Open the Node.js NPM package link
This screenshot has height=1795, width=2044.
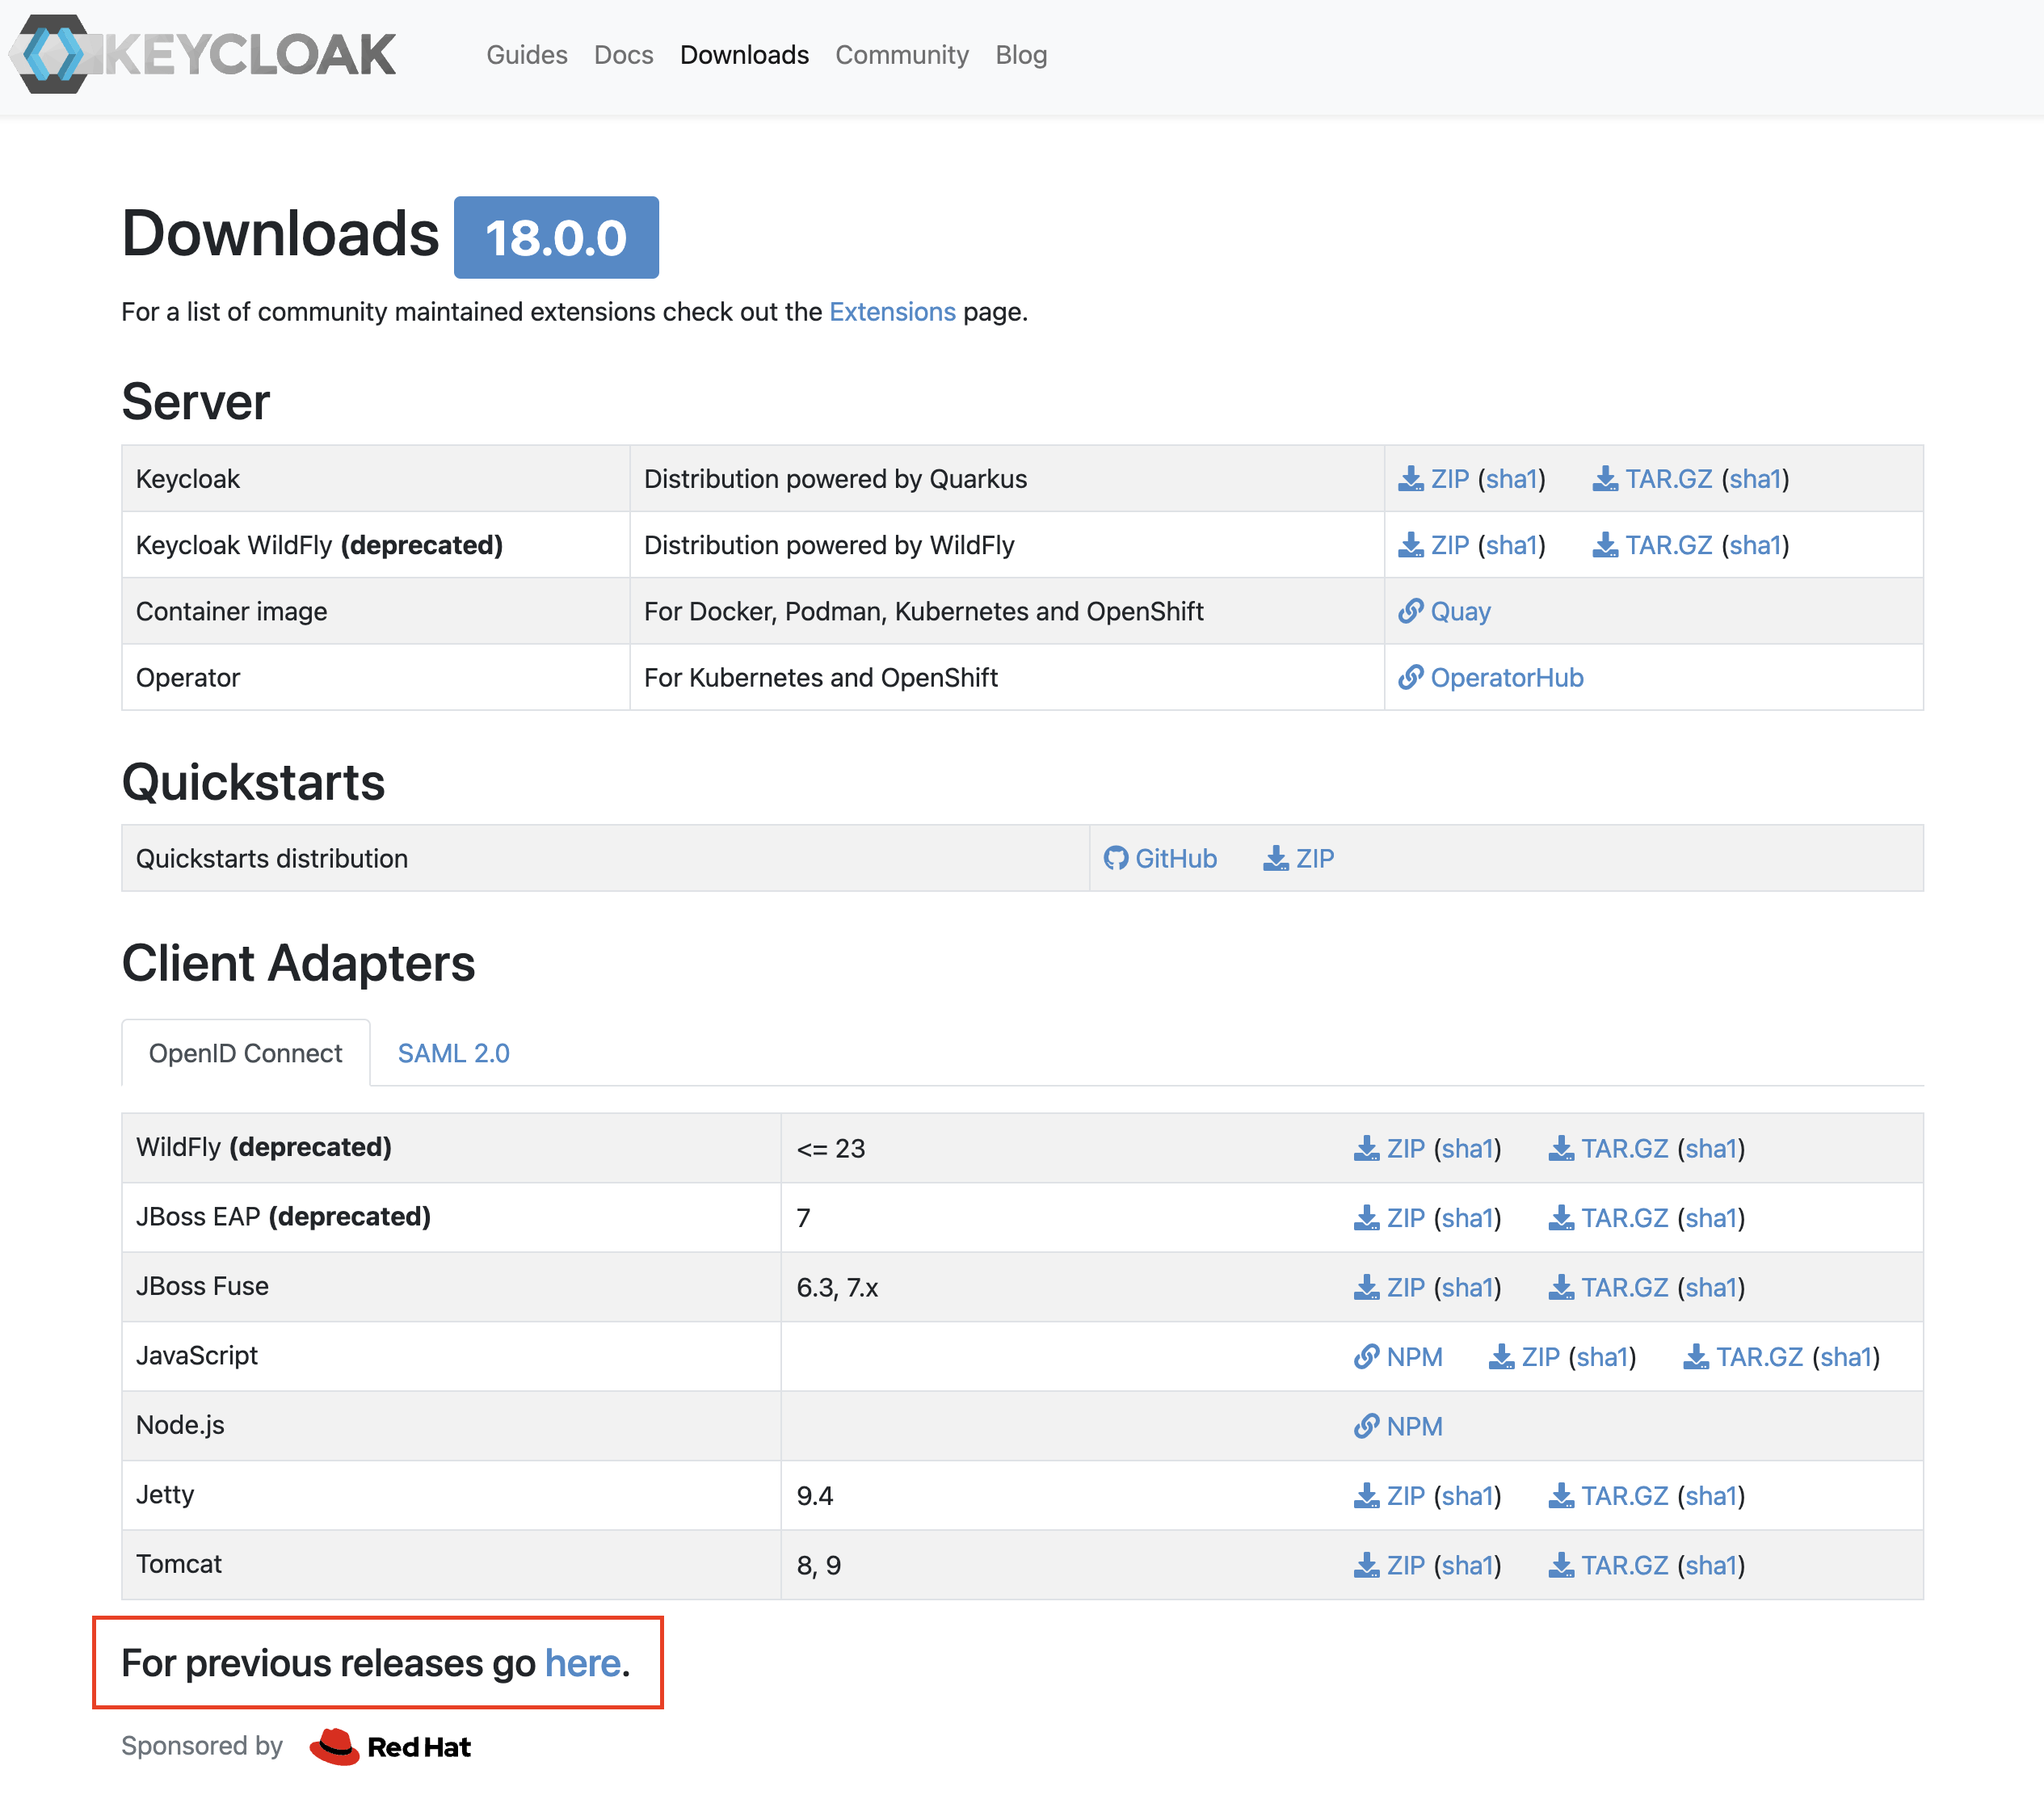point(1413,1426)
